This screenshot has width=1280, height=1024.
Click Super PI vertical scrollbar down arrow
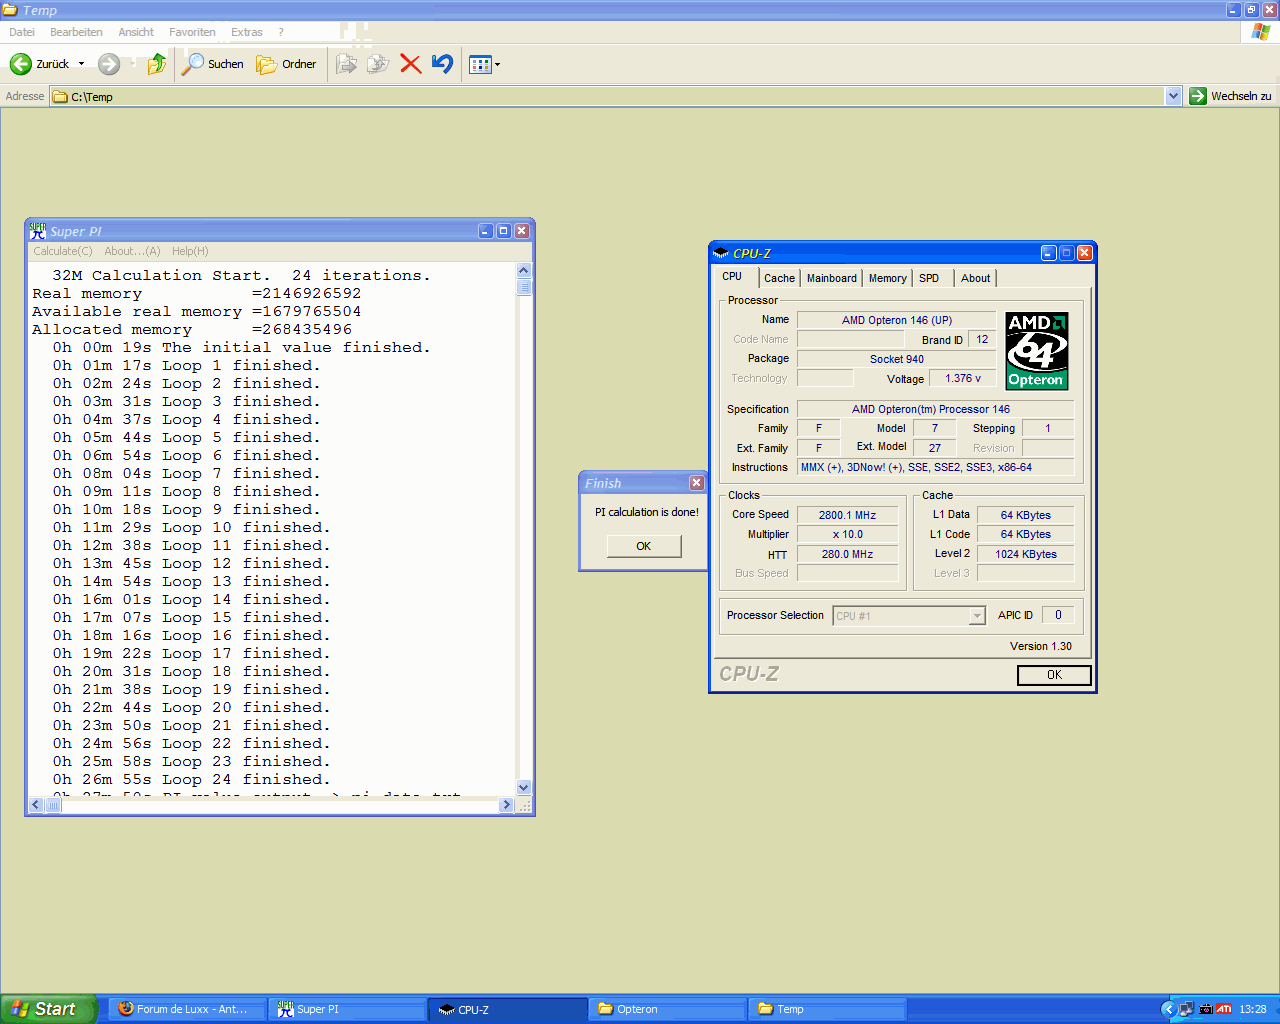coord(524,788)
